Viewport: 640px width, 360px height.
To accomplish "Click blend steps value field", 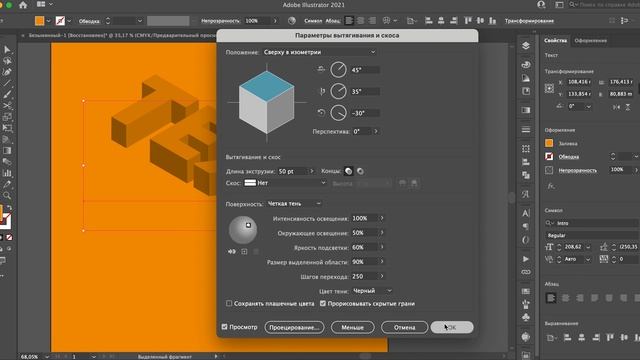I will (364, 276).
